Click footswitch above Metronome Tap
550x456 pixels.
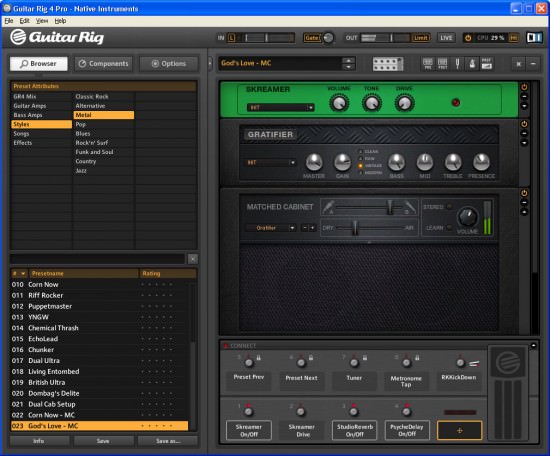point(407,362)
